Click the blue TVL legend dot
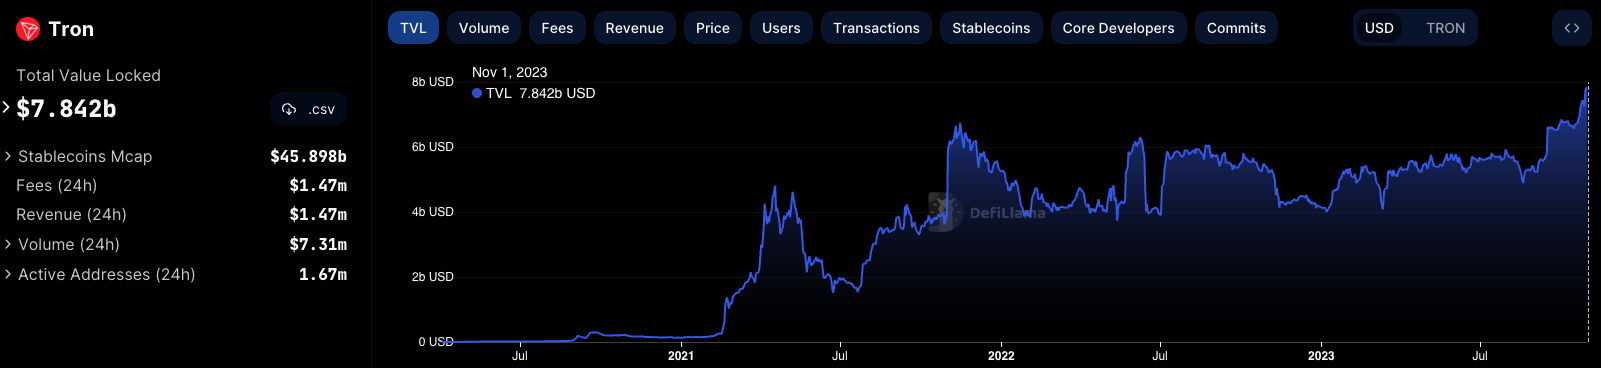The width and height of the screenshot is (1601, 368). (x=477, y=93)
